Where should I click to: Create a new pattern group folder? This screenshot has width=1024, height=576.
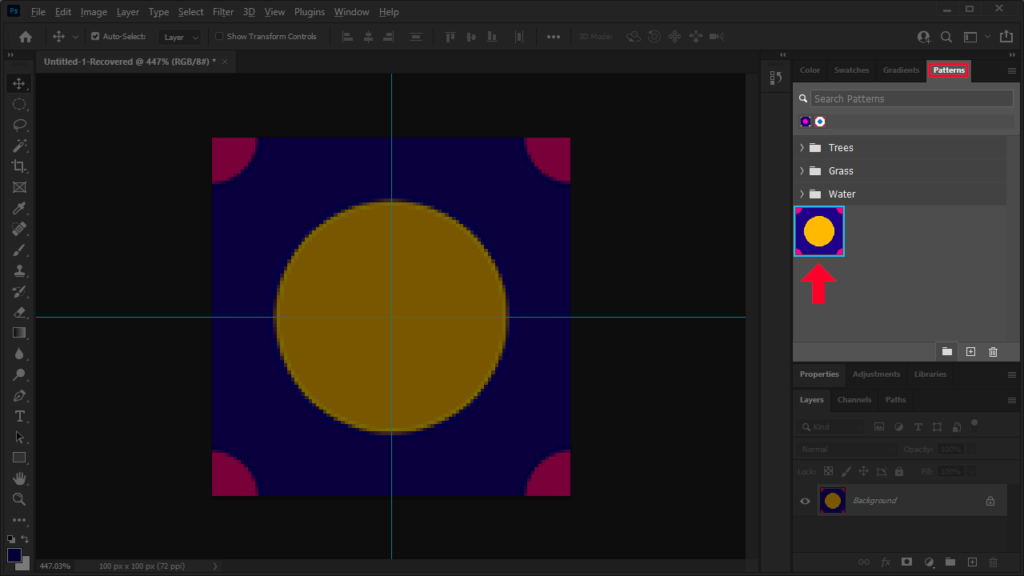click(x=946, y=351)
